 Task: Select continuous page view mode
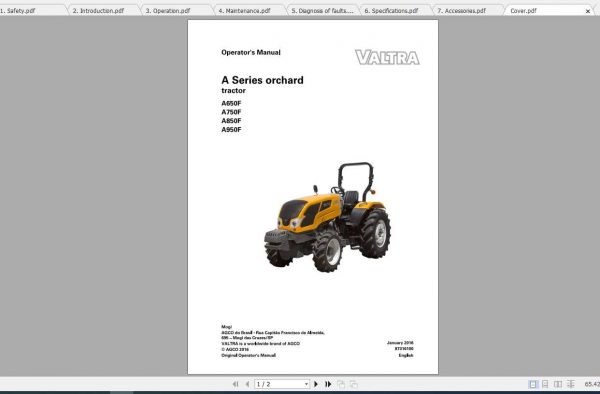(x=545, y=384)
